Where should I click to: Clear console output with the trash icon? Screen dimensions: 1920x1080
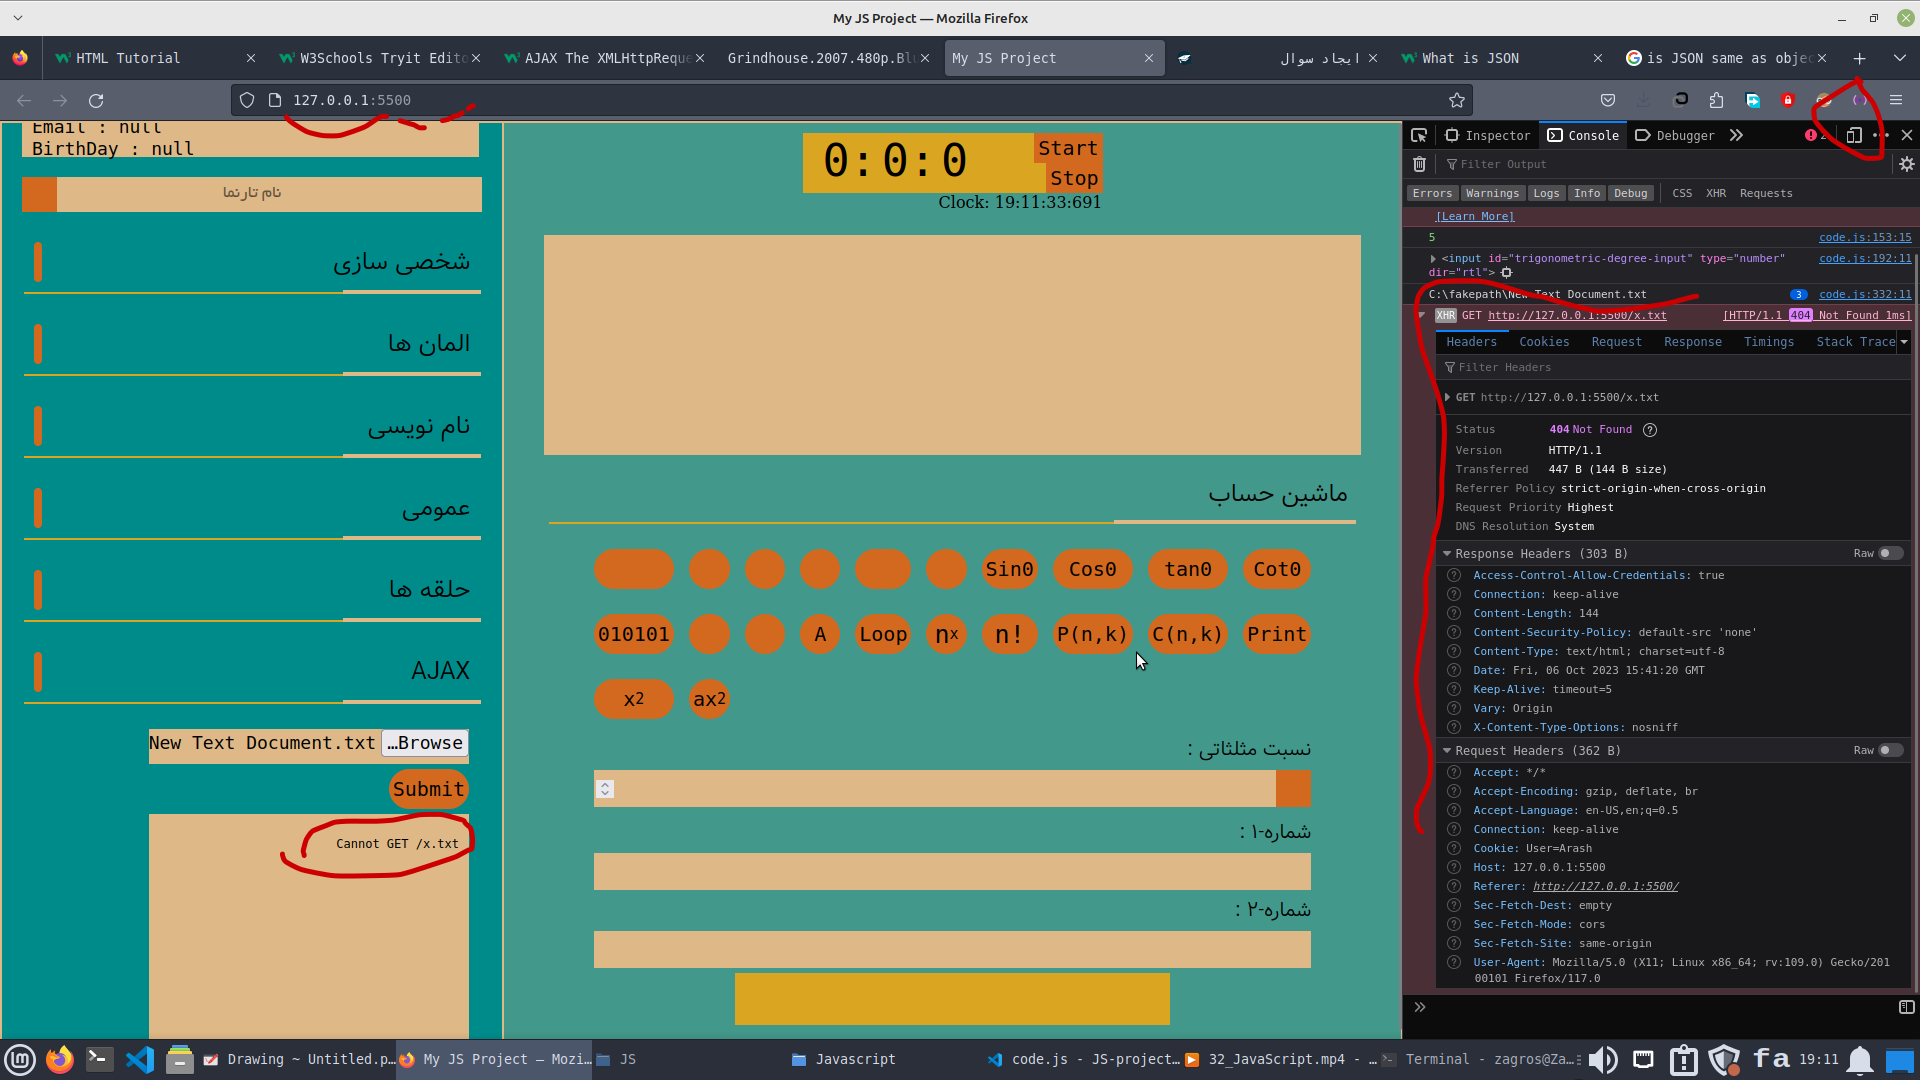[x=1419, y=164]
